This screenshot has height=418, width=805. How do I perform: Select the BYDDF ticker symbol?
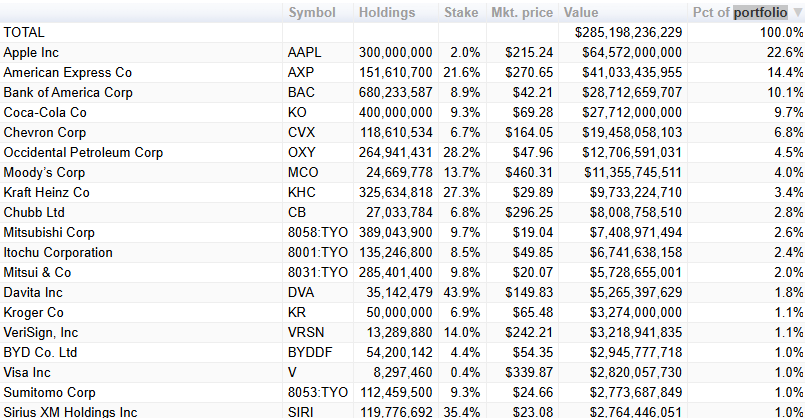tap(308, 352)
